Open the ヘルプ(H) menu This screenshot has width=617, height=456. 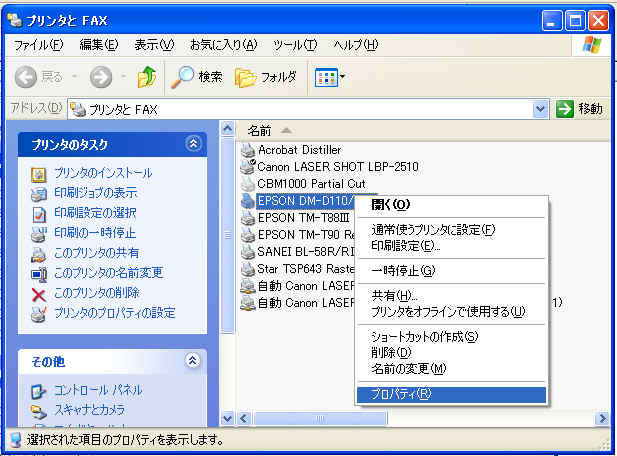pos(355,45)
